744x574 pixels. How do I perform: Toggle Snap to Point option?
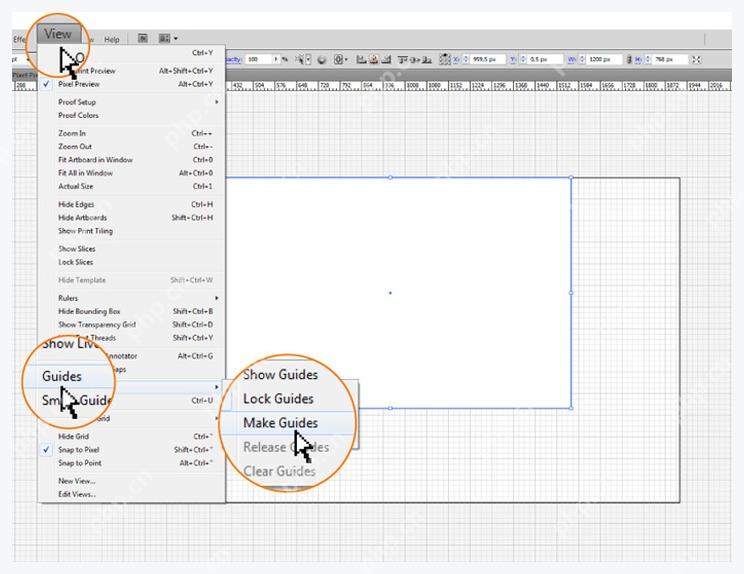coord(131,463)
